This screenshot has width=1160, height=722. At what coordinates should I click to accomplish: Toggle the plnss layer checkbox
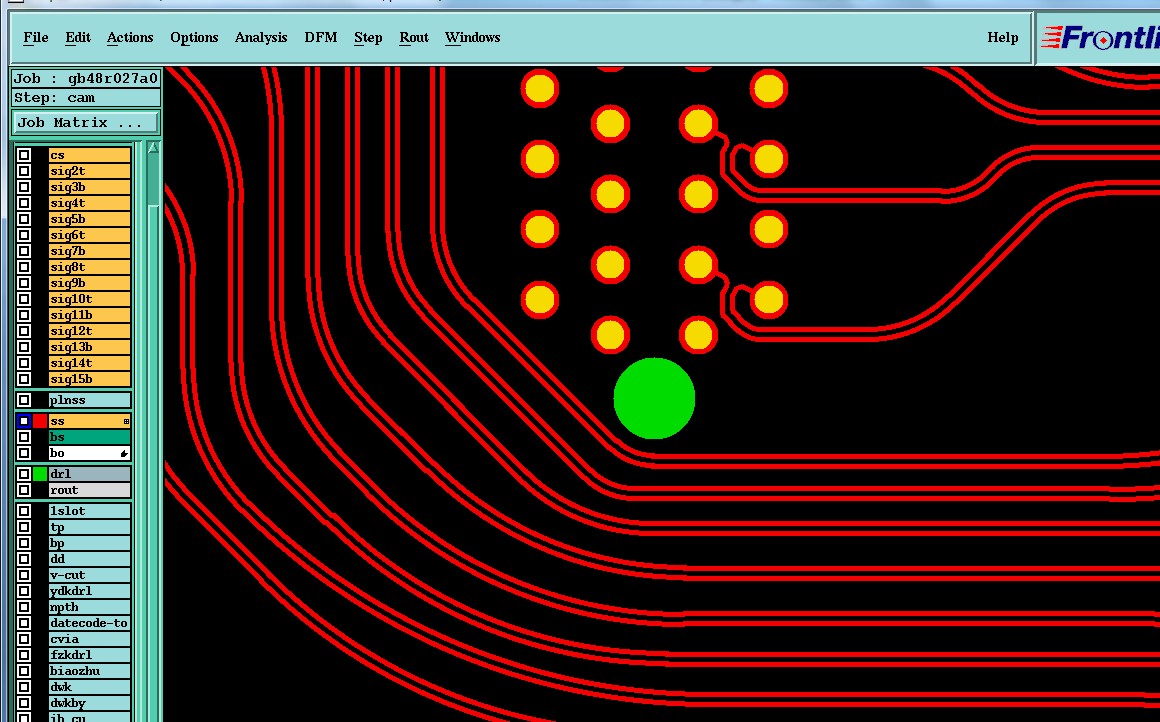24,400
